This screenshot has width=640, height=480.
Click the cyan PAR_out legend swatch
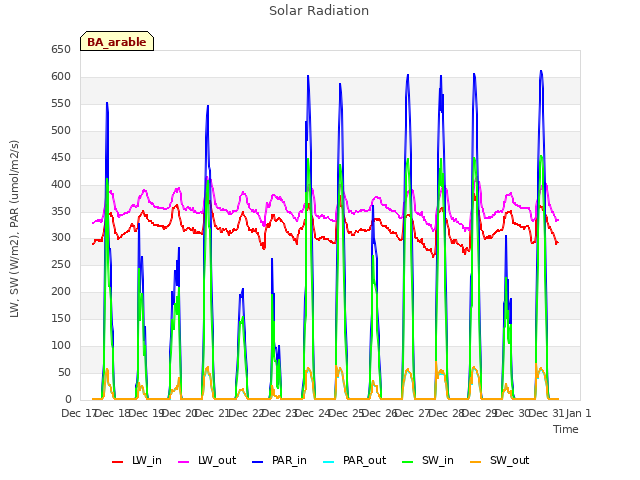328,462
